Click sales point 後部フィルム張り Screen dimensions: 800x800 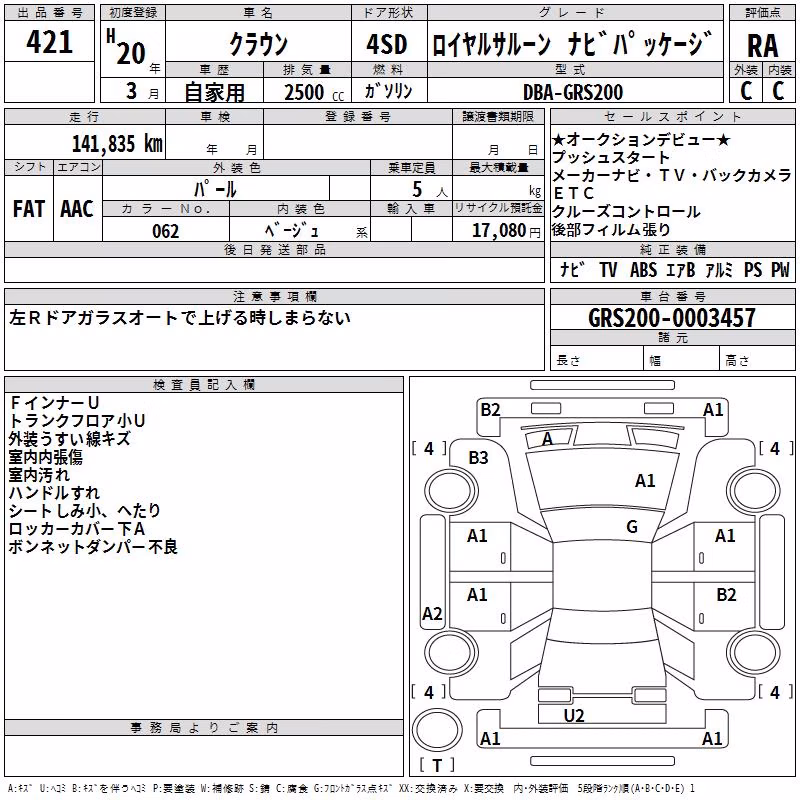click(x=611, y=230)
